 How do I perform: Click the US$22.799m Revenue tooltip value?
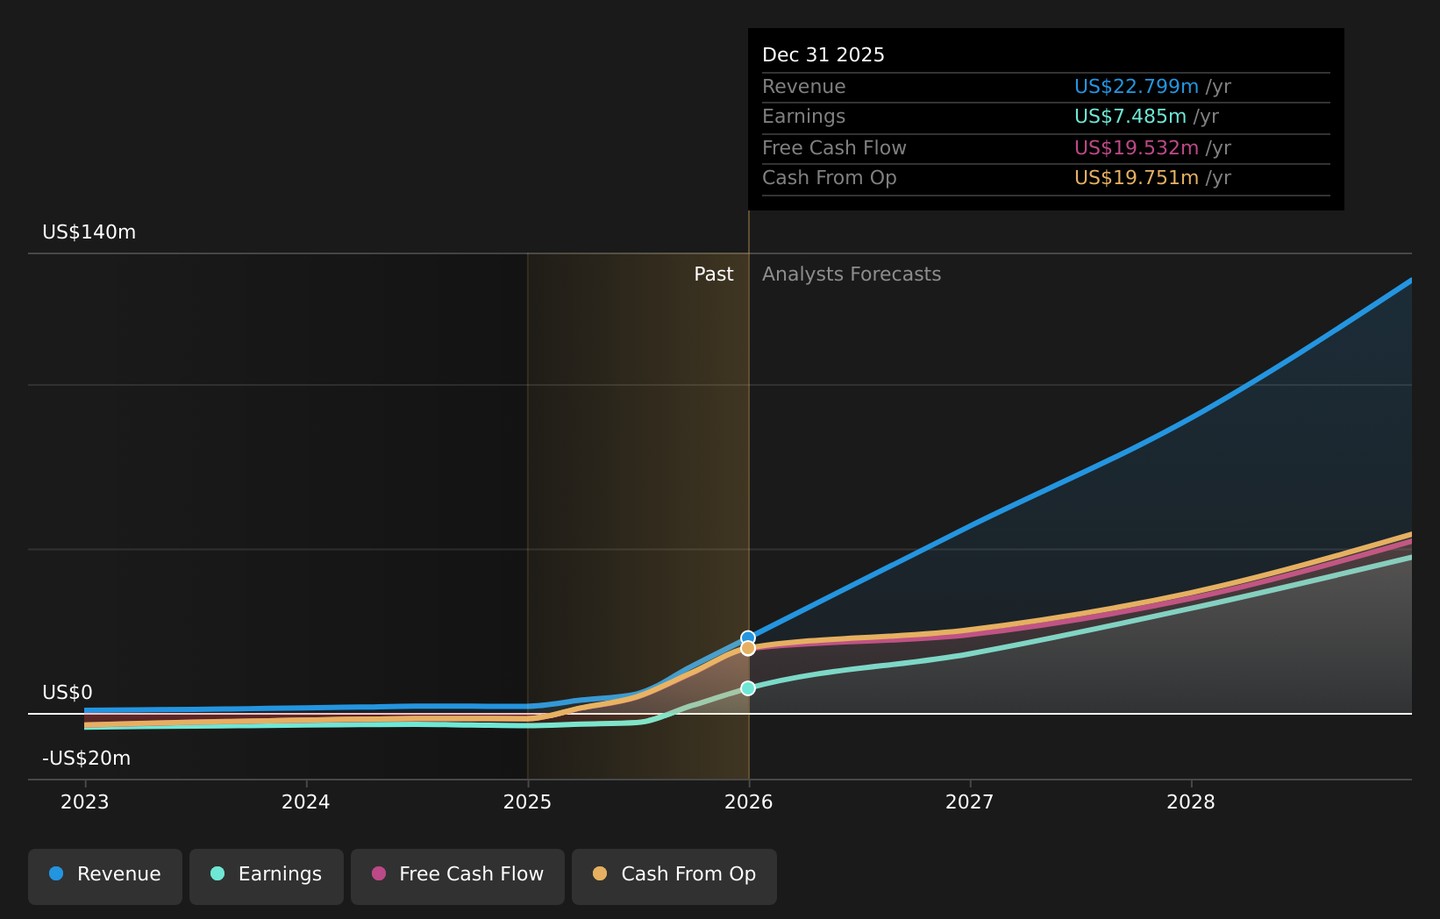click(x=1136, y=87)
